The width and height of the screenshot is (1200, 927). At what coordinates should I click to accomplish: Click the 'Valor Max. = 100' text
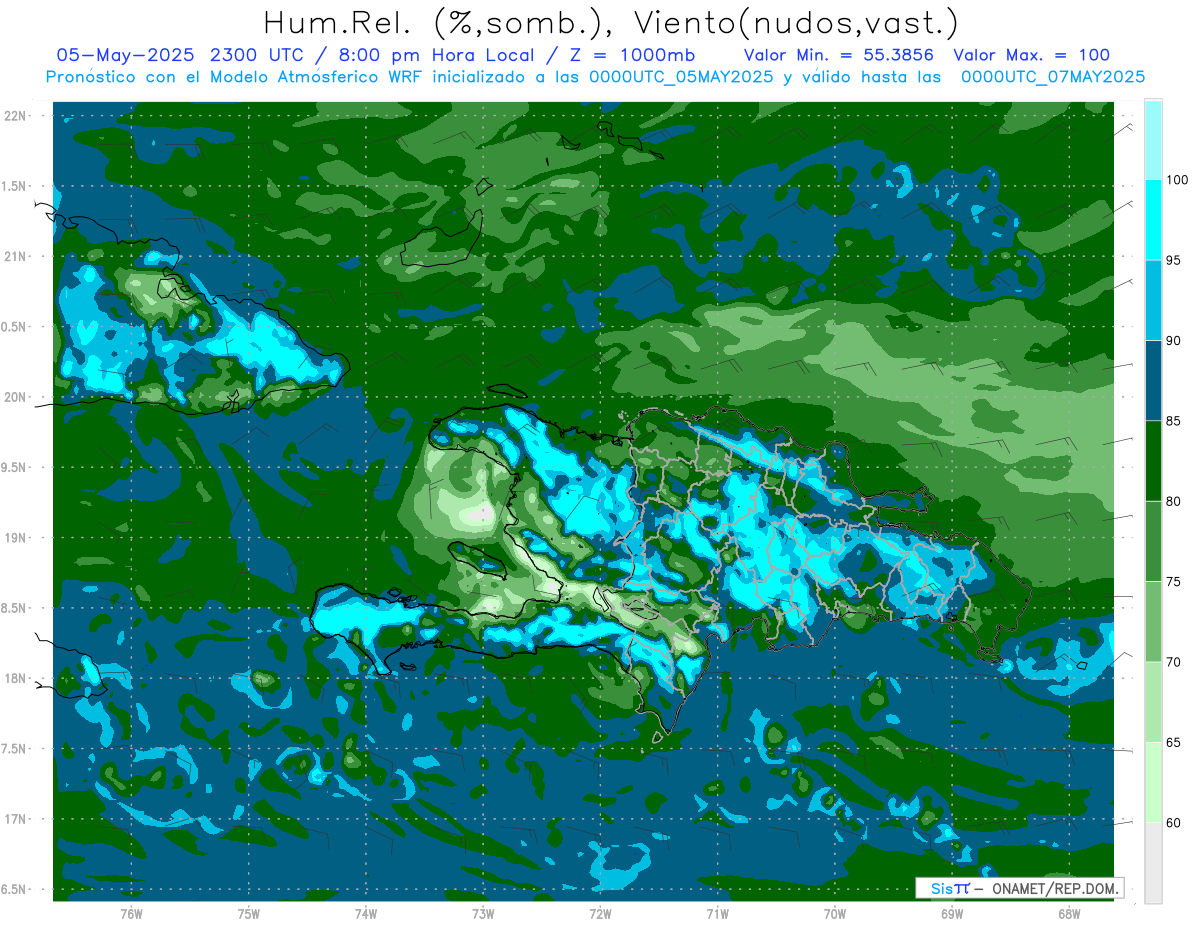pos(1031,56)
